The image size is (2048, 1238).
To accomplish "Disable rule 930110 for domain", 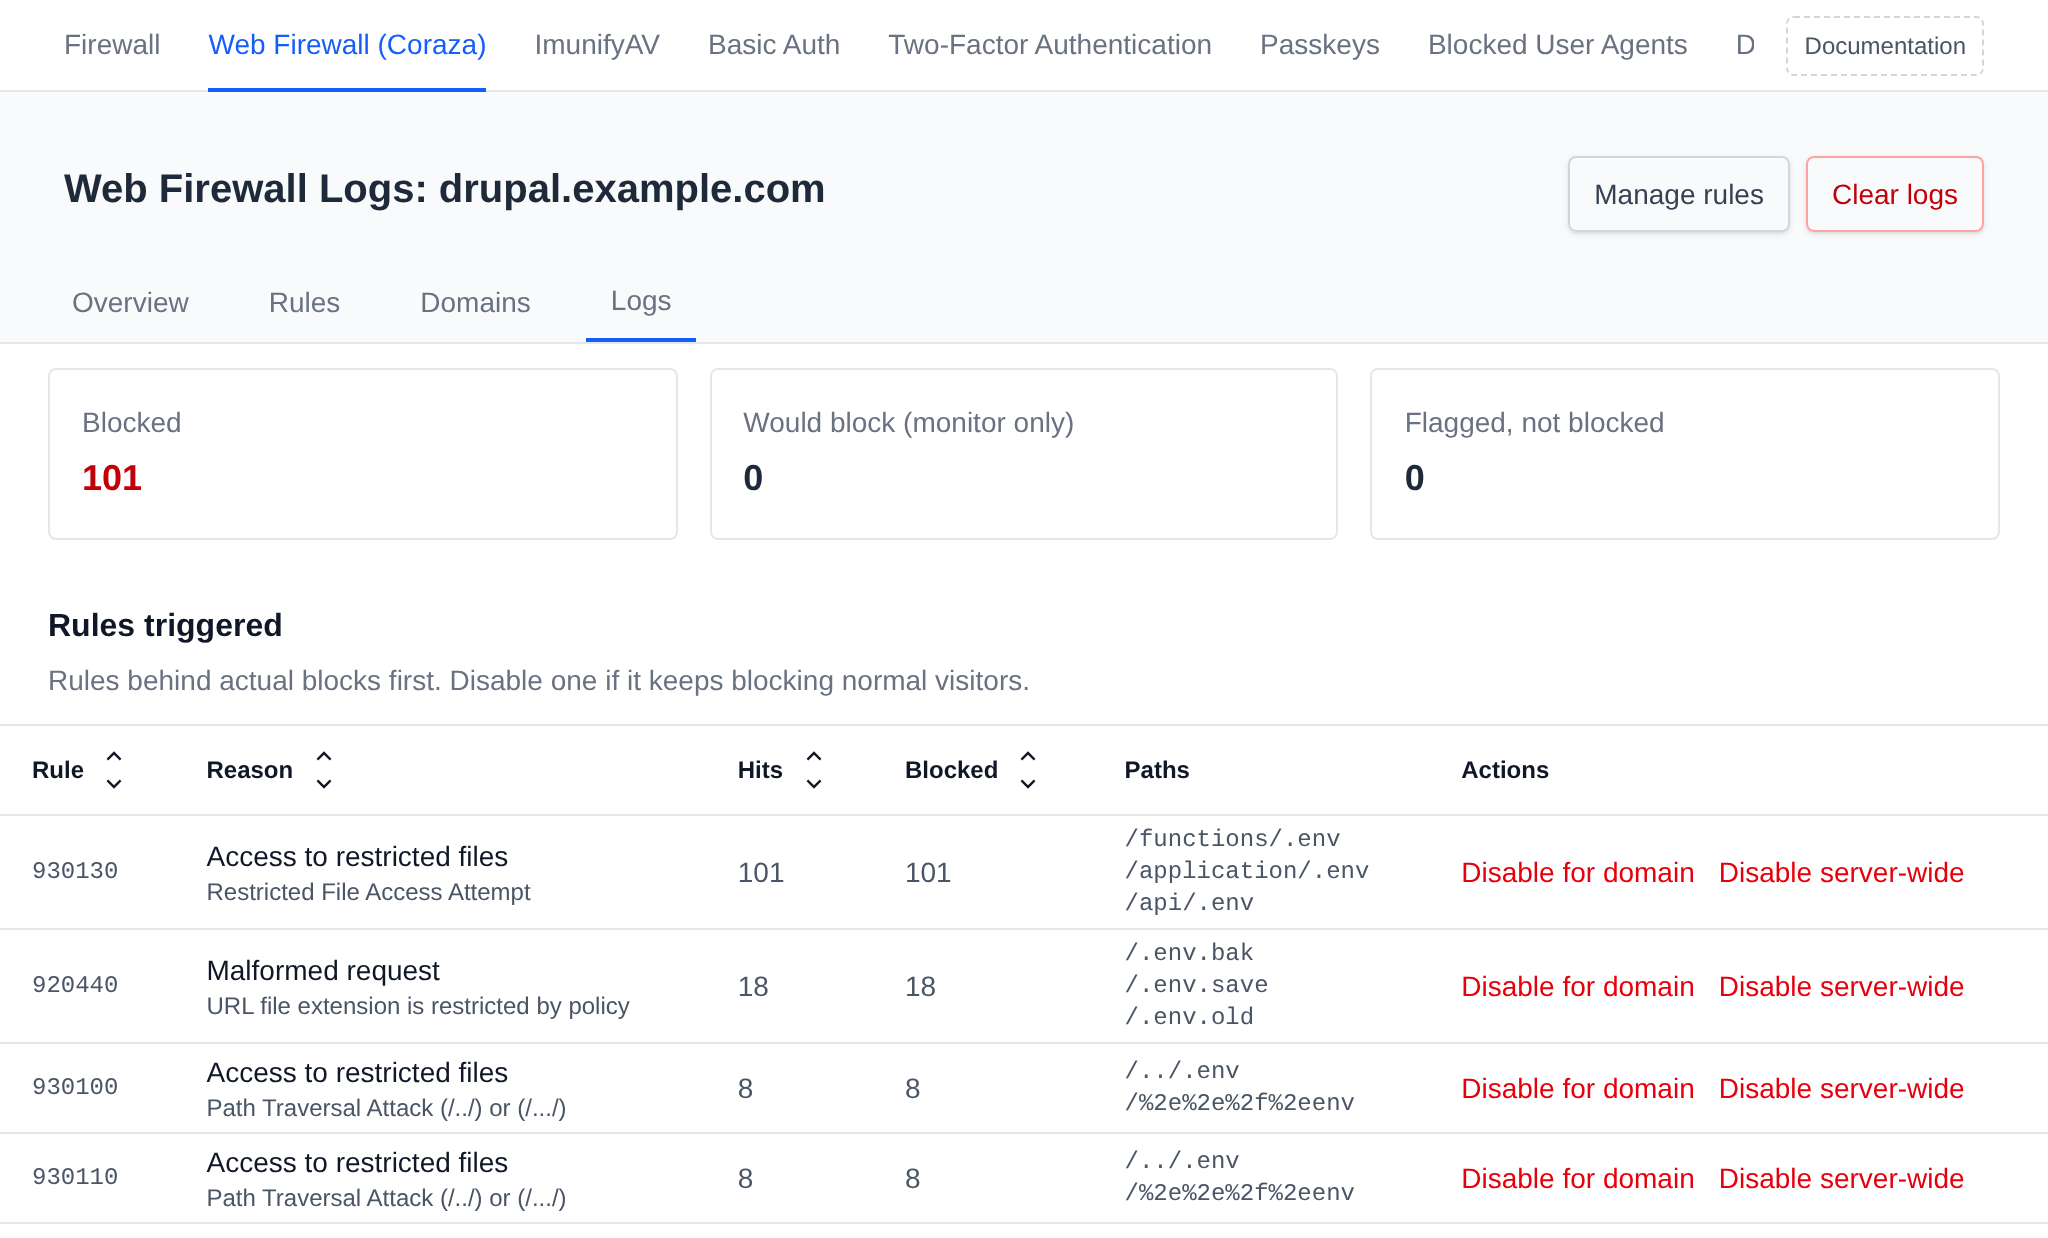I will [x=1577, y=1179].
